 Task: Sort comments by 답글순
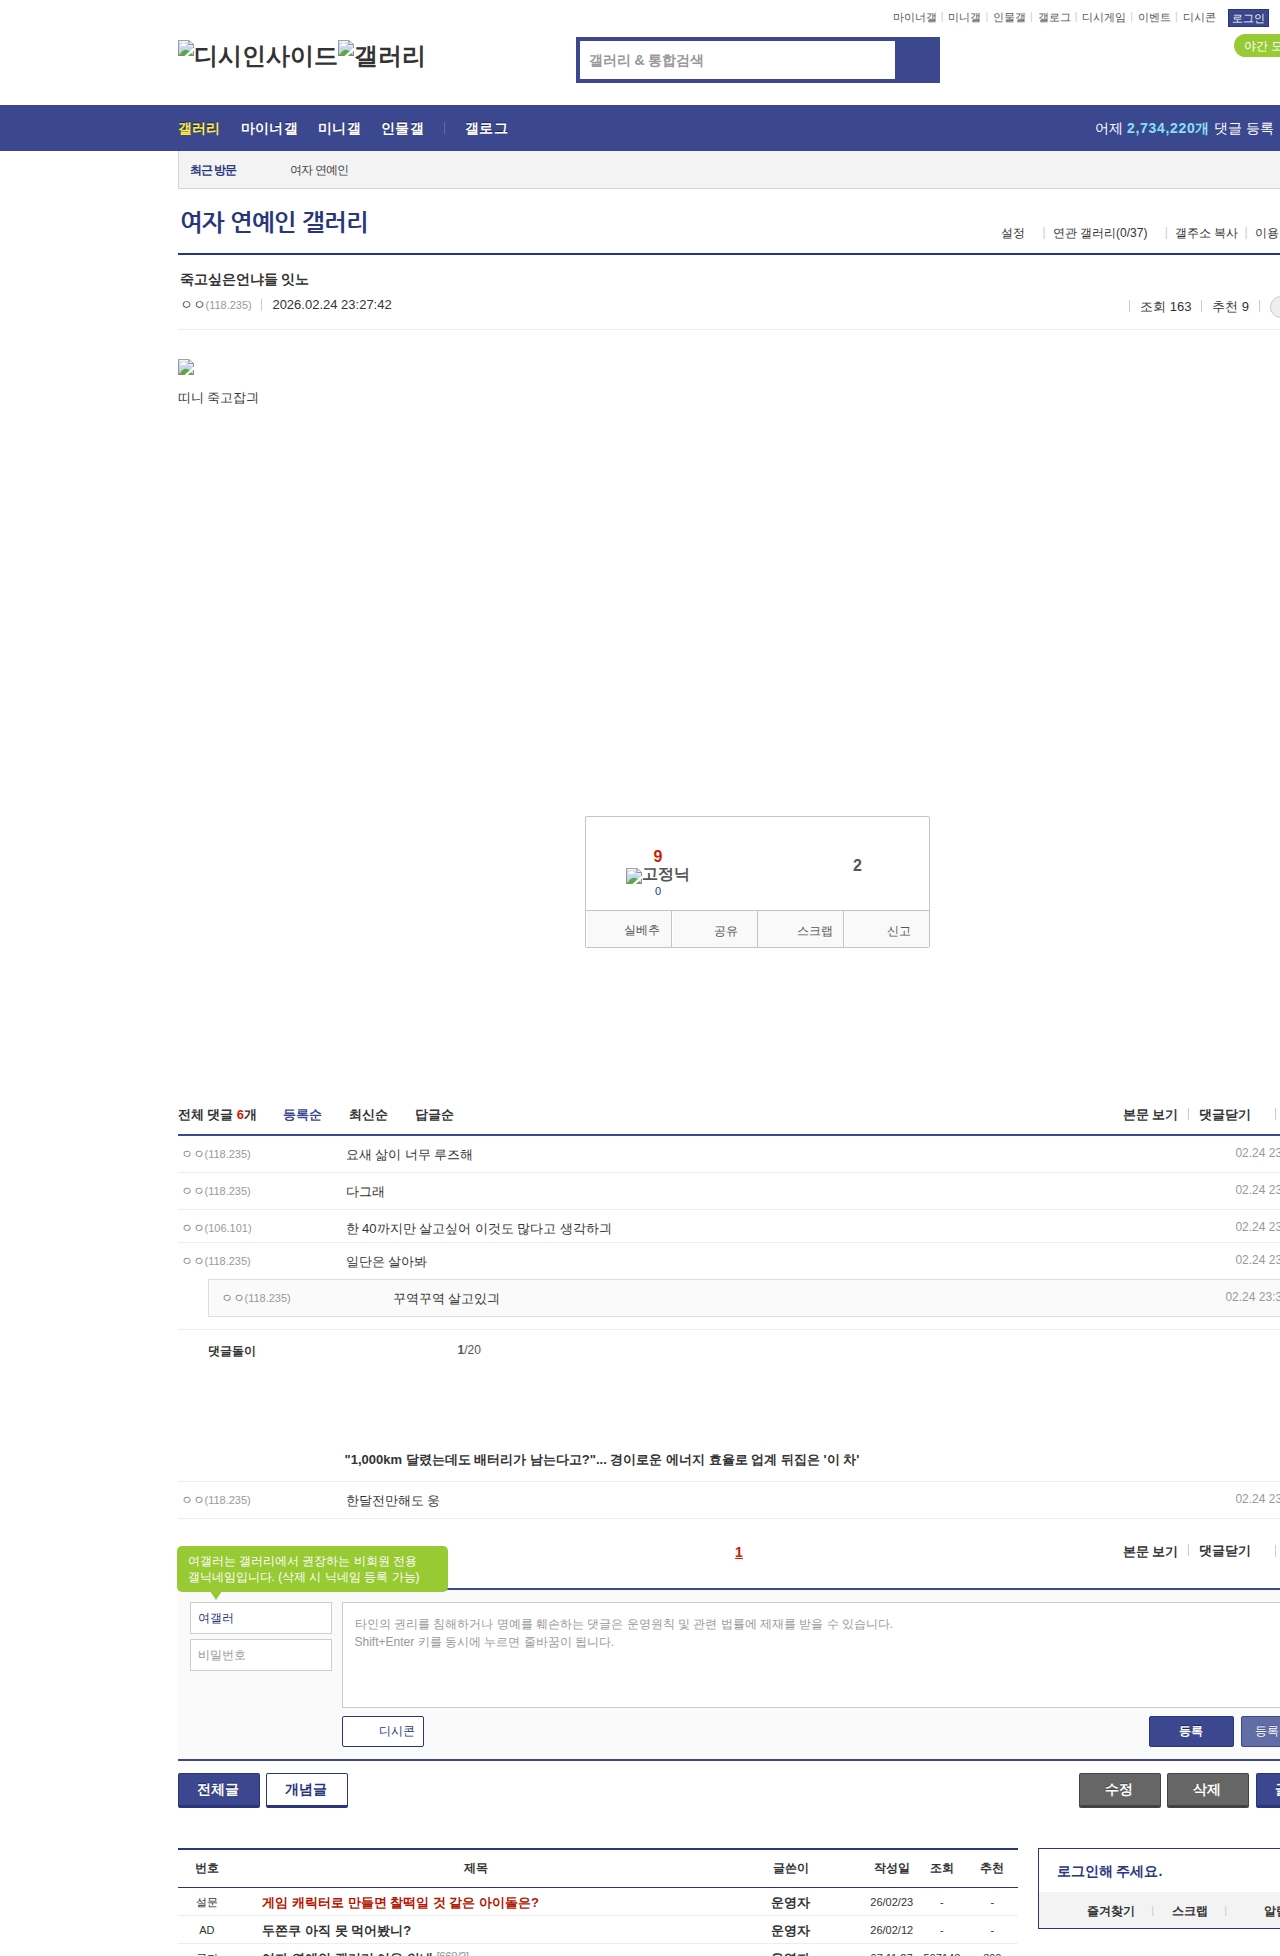(434, 1115)
